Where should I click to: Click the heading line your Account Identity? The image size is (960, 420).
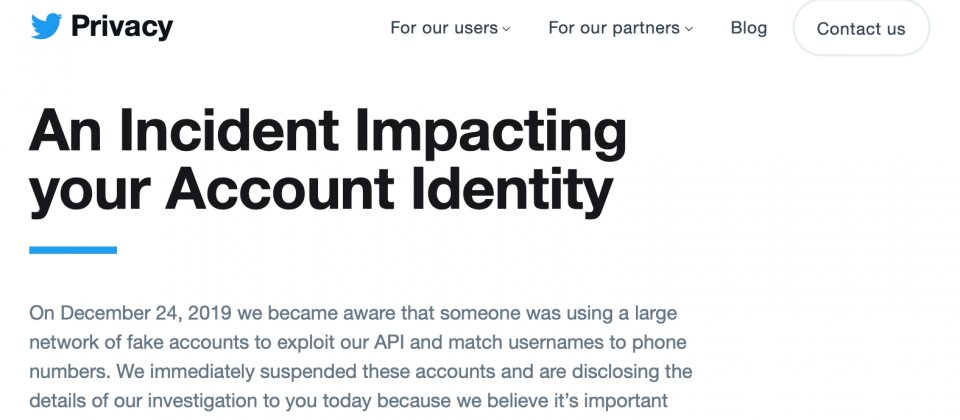(x=321, y=190)
